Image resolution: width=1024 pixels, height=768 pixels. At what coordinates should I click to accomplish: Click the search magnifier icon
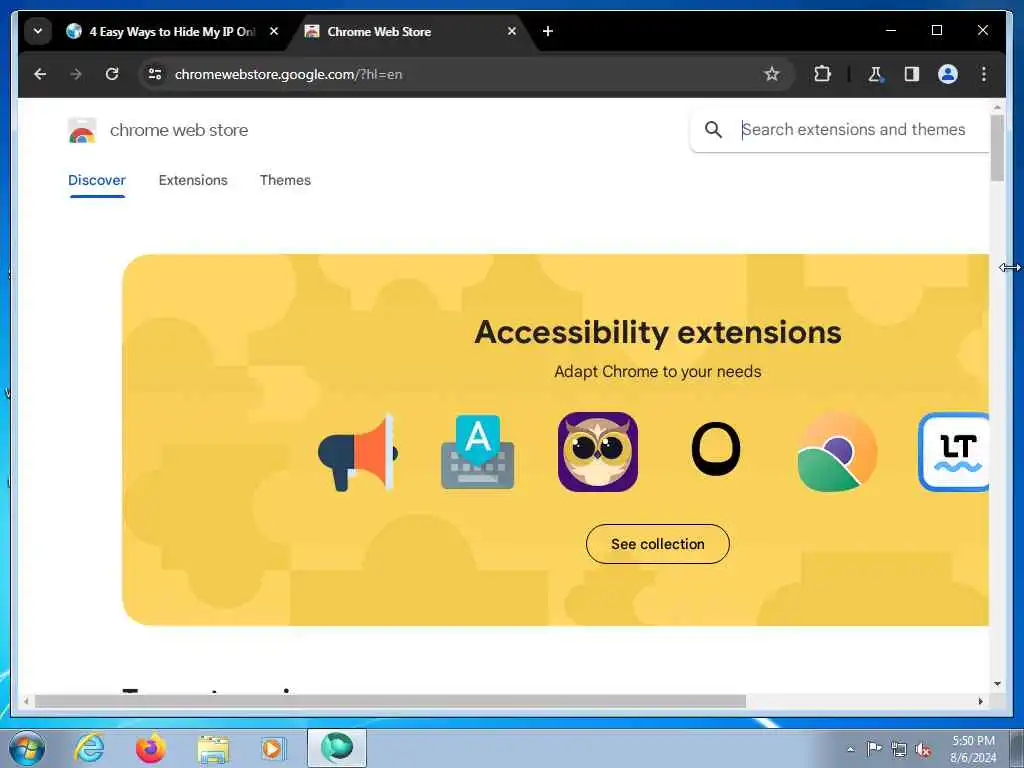tap(713, 130)
